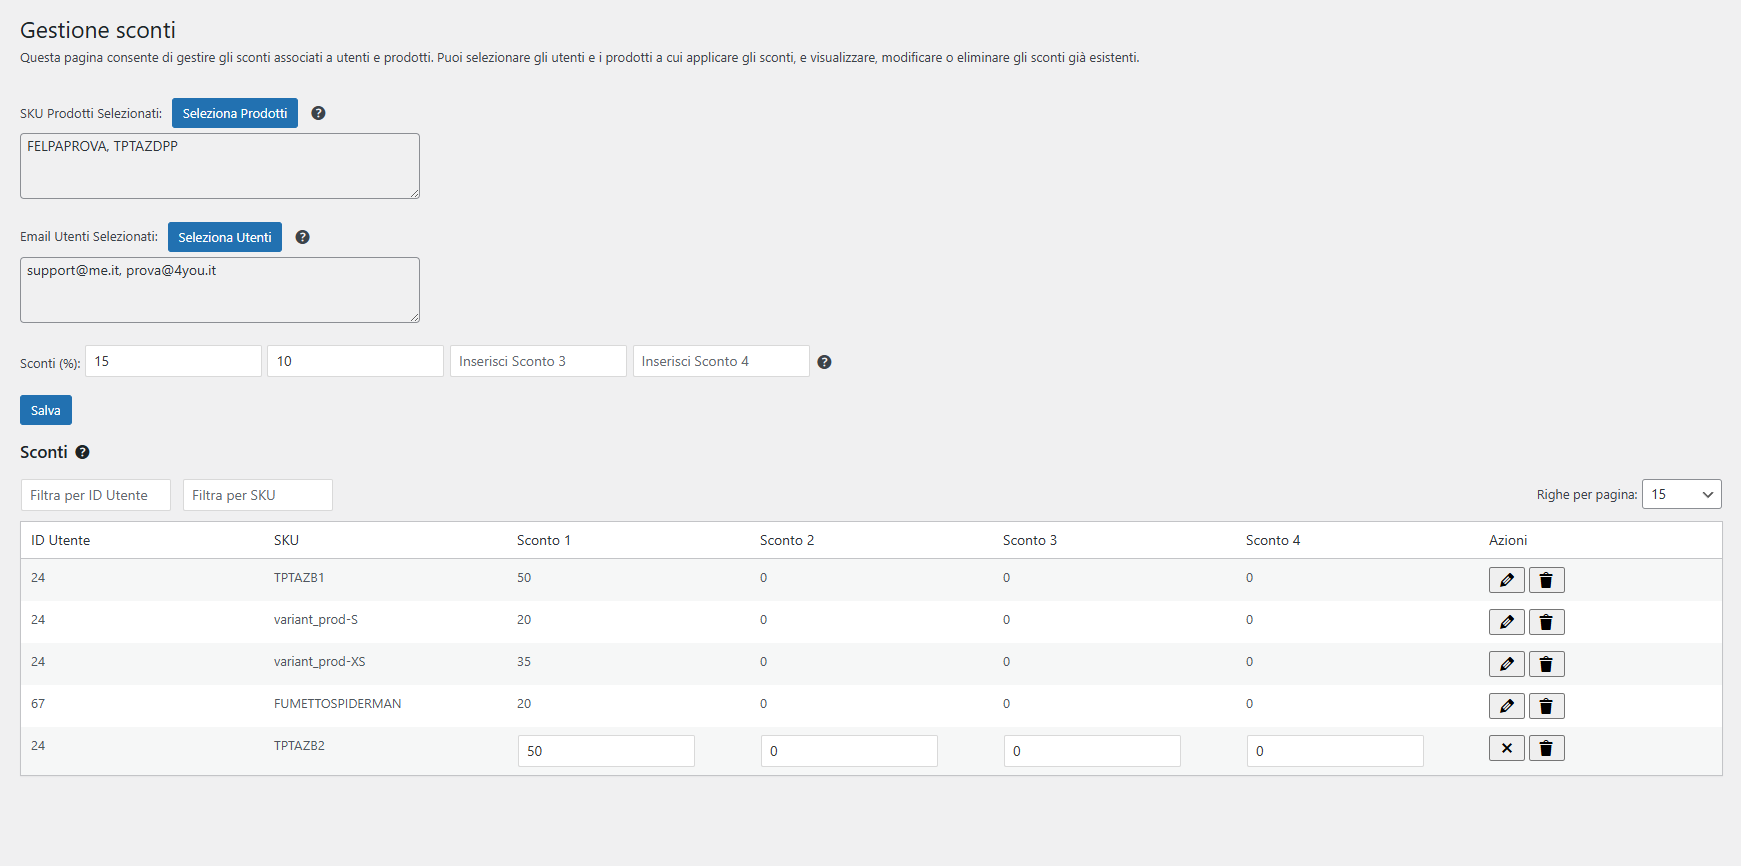Screen dimensions: 1741x866
Task: Click the Seleziona Prodotti button
Action: [x=235, y=113]
